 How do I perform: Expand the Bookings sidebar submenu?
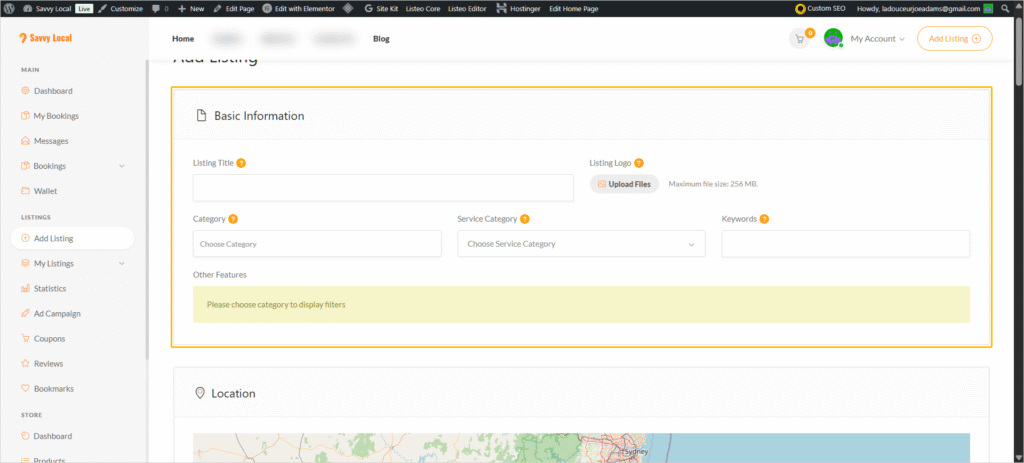tap(121, 166)
